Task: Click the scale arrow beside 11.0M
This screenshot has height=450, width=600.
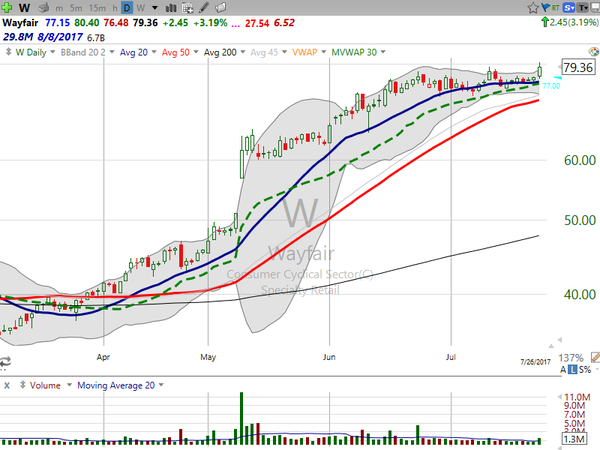Action: [560, 396]
